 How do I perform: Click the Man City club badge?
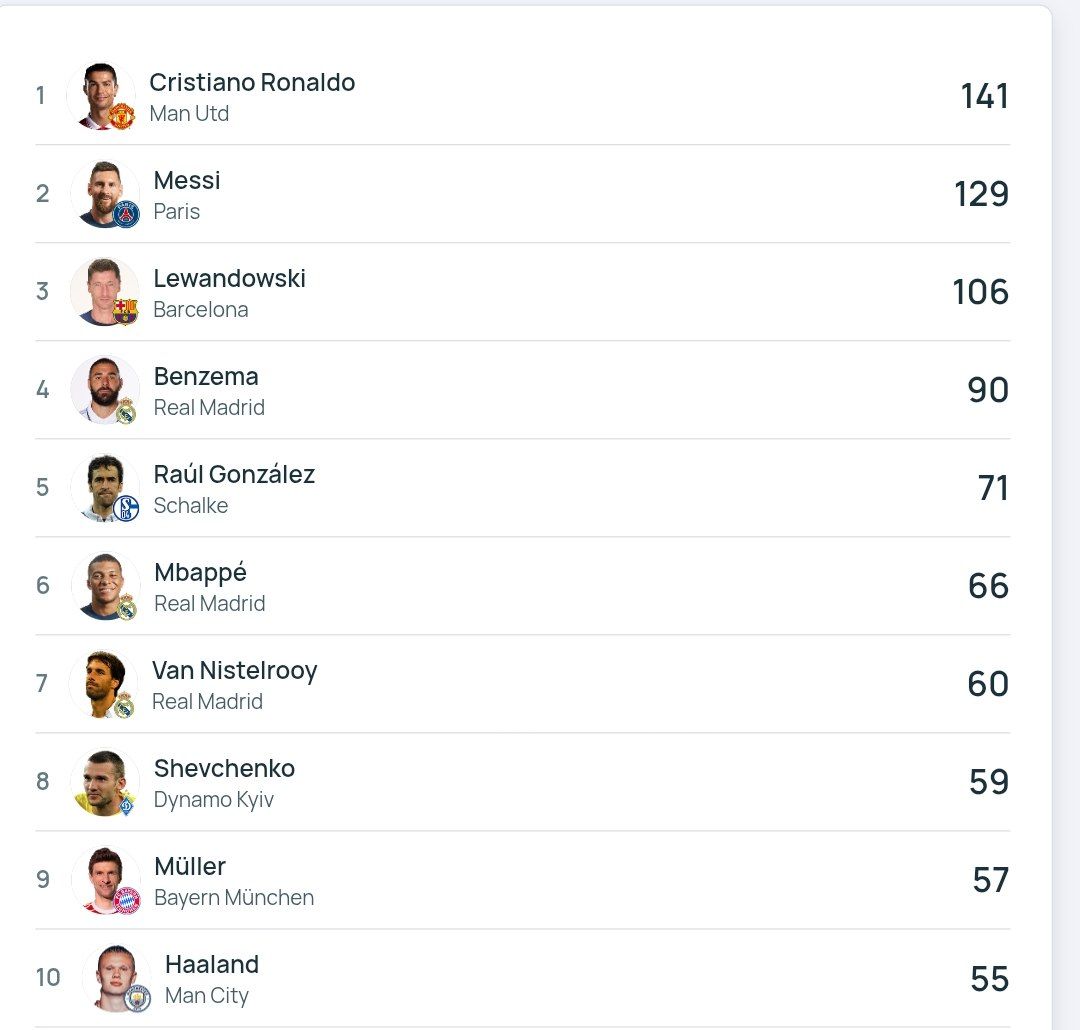tap(137, 998)
